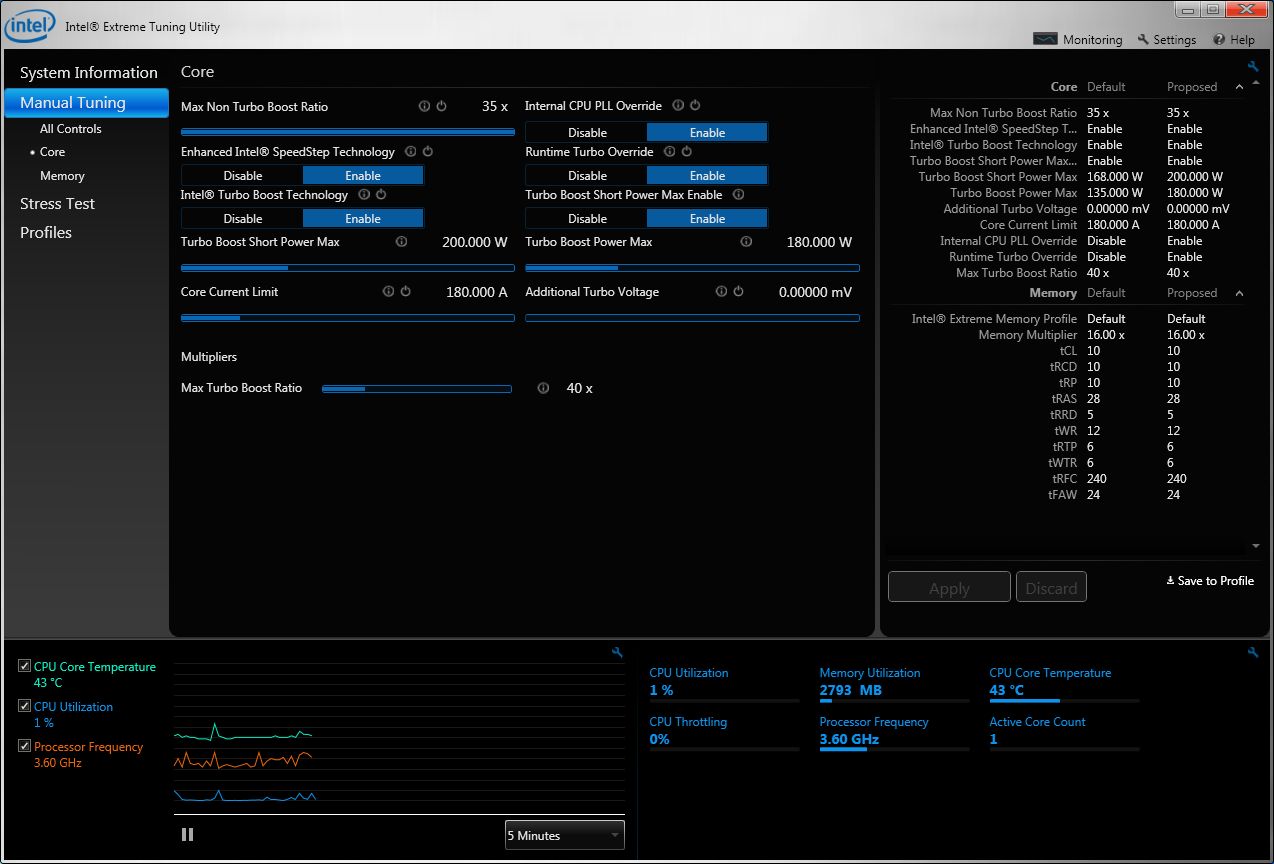This screenshot has width=1274, height=864.
Task: Click the 180.000 A Core Current Limit value
Action: (477, 292)
